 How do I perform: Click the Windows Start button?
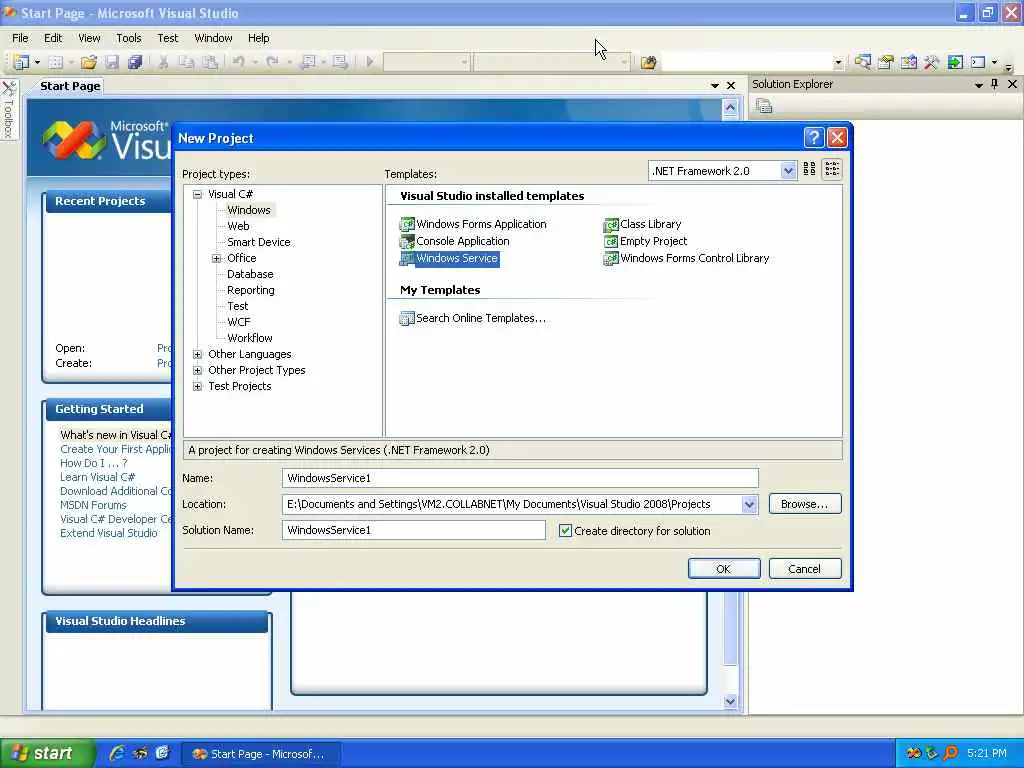[x=47, y=753]
